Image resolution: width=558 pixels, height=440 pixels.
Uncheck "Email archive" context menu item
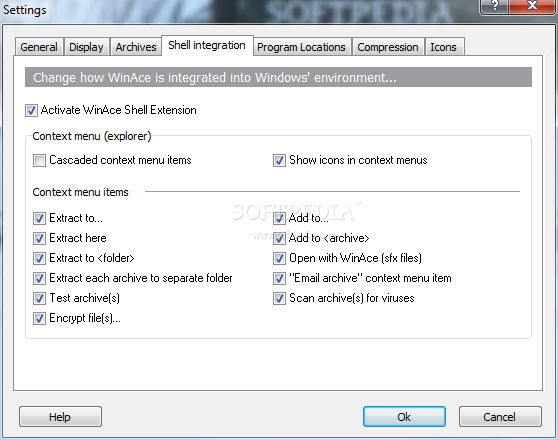(279, 278)
